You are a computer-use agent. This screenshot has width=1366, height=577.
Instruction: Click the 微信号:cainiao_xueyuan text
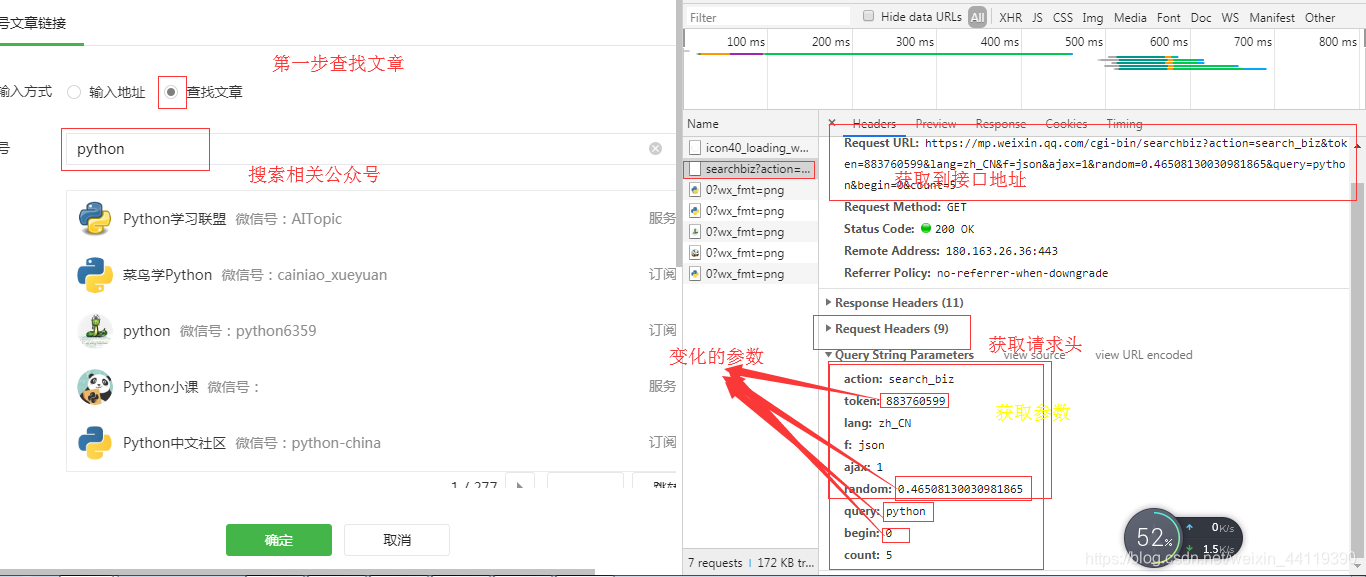304,275
